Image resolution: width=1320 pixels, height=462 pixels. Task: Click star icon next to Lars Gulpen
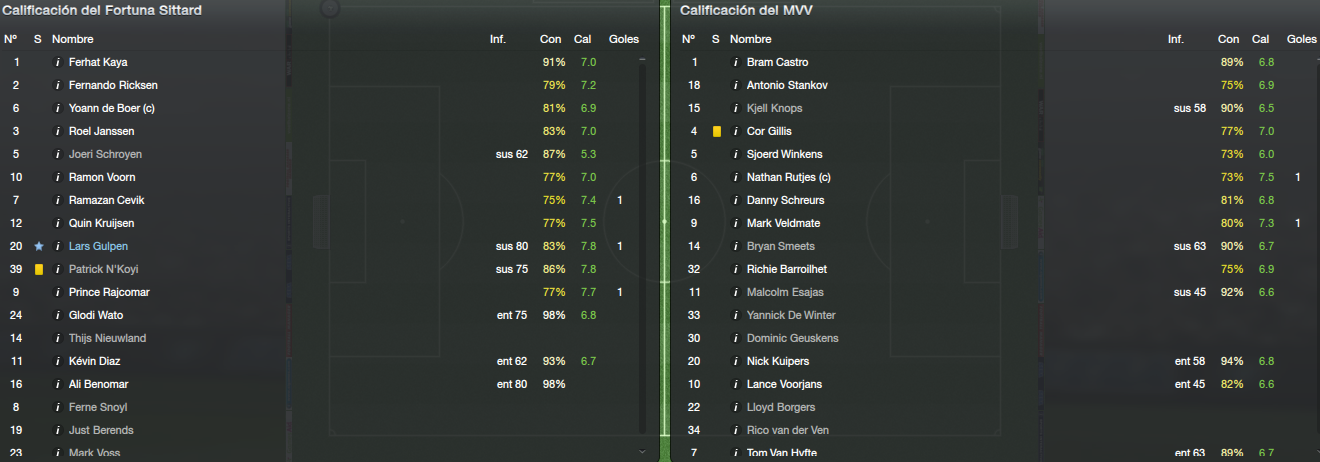click(x=38, y=246)
